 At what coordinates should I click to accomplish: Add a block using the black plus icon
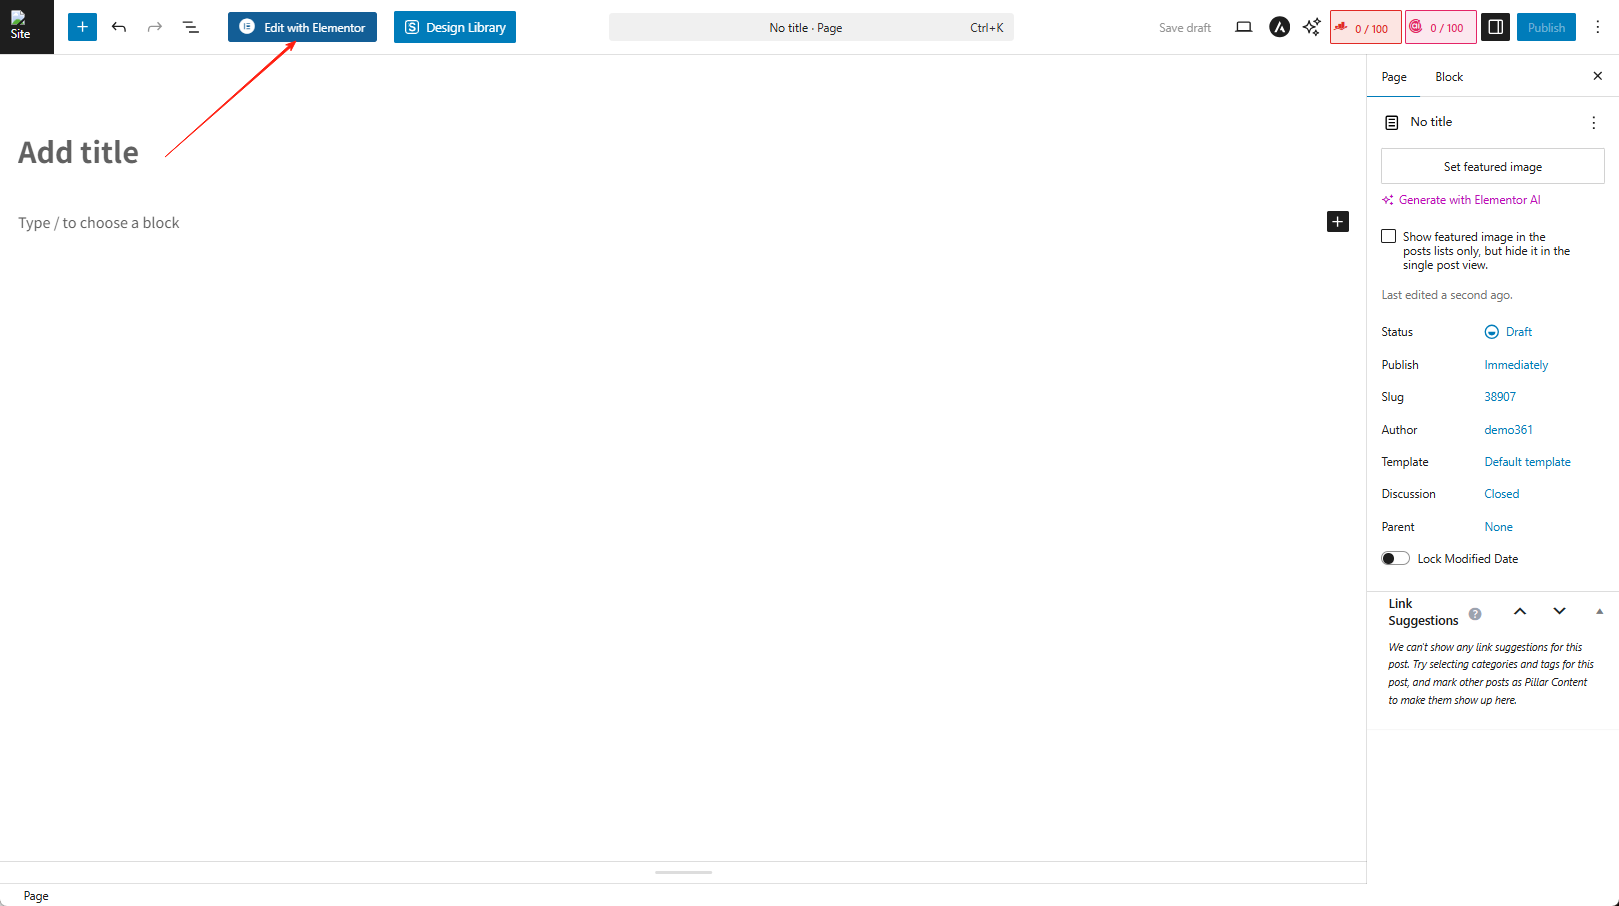coord(1337,221)
